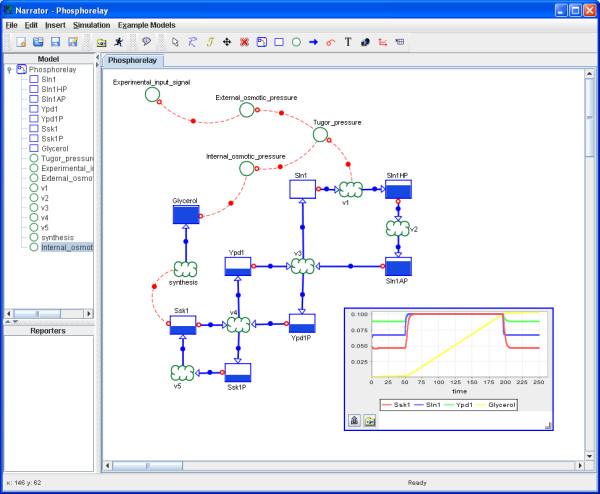Collapse the Phosphorelay tree root node
The width and height of the screenshot is (600, 494).
pos(10,71)
